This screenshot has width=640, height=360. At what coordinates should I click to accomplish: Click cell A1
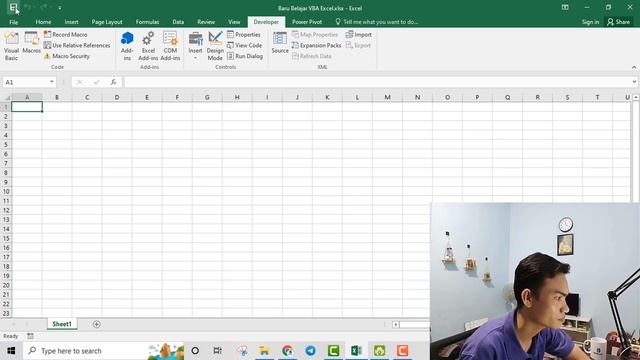[x=27, y=107]
